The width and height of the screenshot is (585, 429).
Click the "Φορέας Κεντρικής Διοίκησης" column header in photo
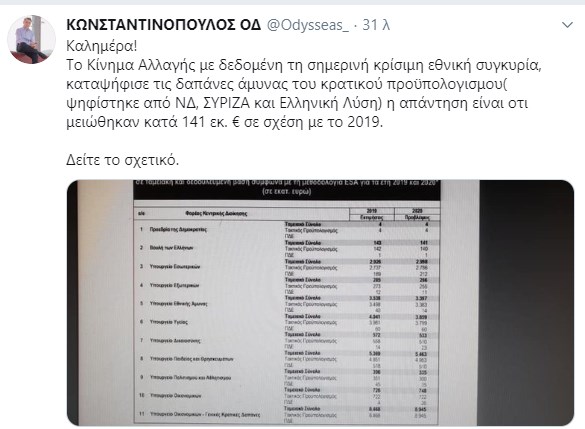pos(216,213)
